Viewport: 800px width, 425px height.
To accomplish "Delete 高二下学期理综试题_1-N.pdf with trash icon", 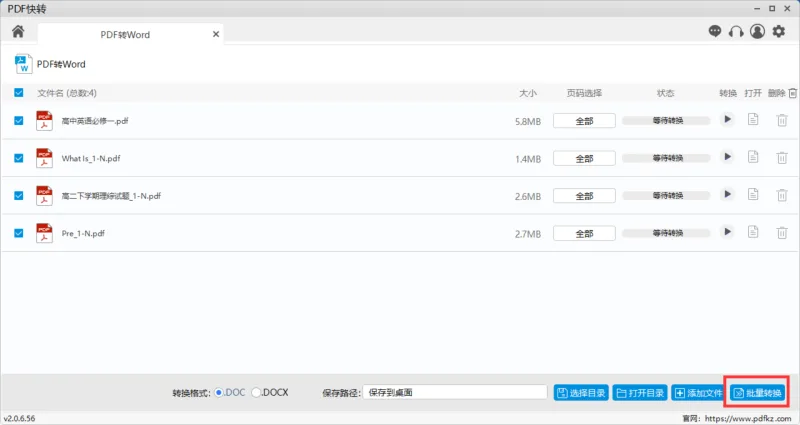I will [782, 195].
